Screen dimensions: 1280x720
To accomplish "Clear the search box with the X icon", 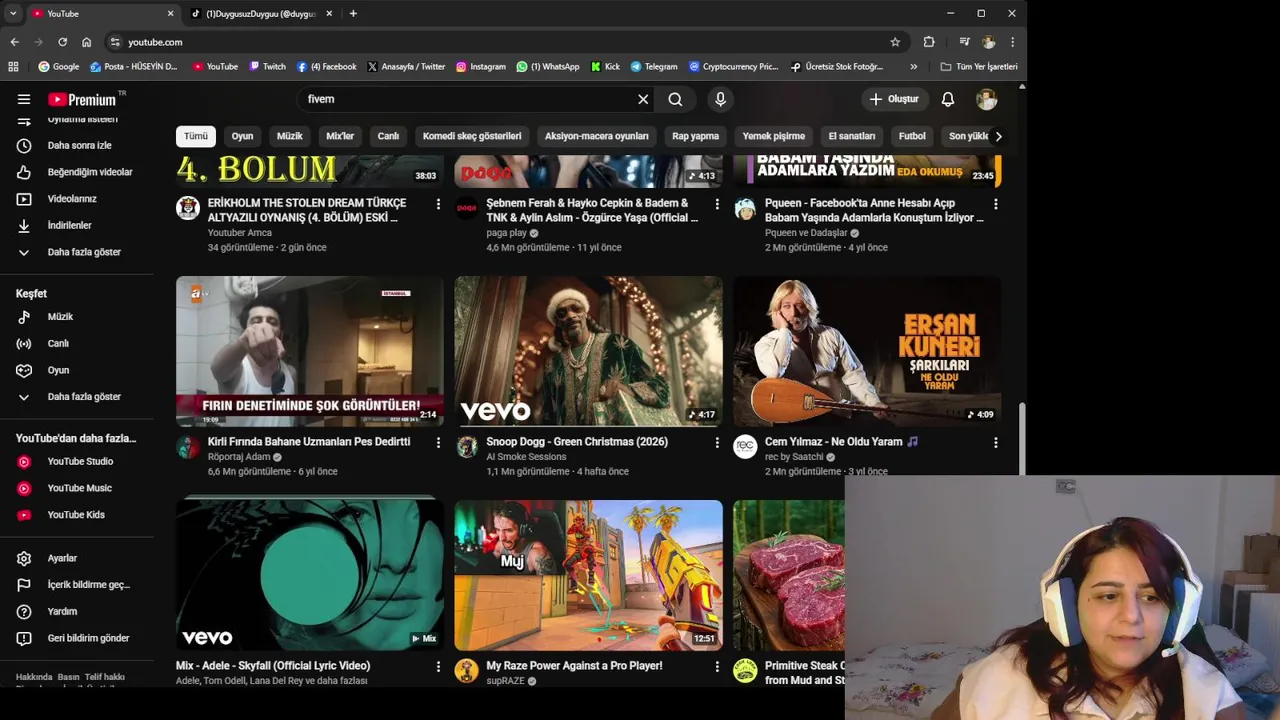I will coord(643,99).
